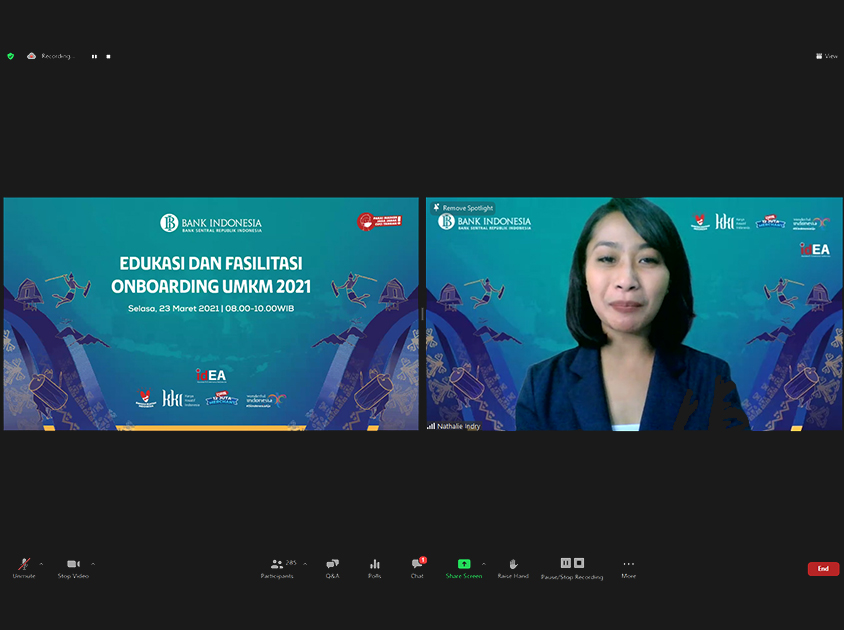Pause recording using the top-left indicator control
The width and height of the screenshot is (844, 630).
tap(94, 56)
